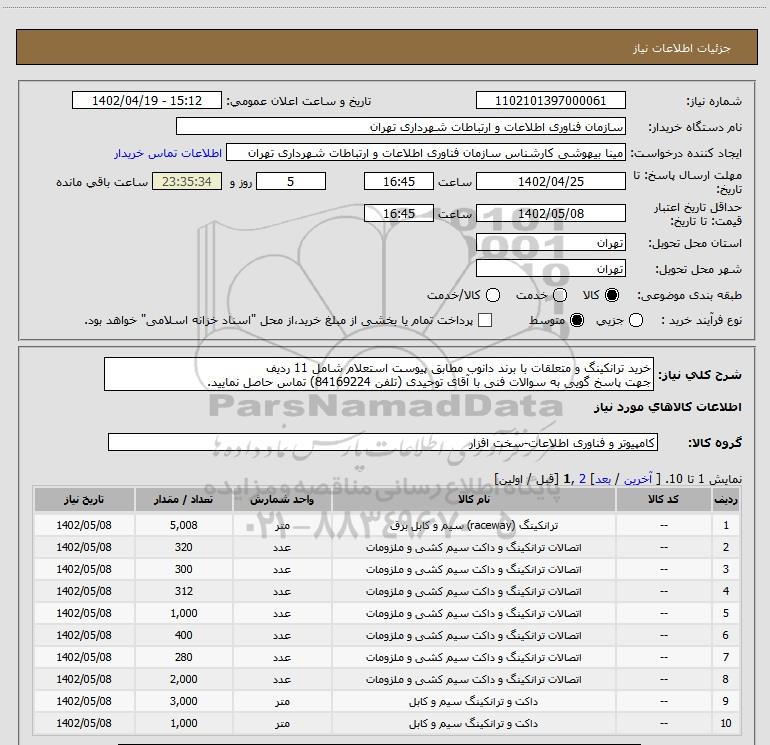Click the delivery province field استان محل تحویل

550,243
